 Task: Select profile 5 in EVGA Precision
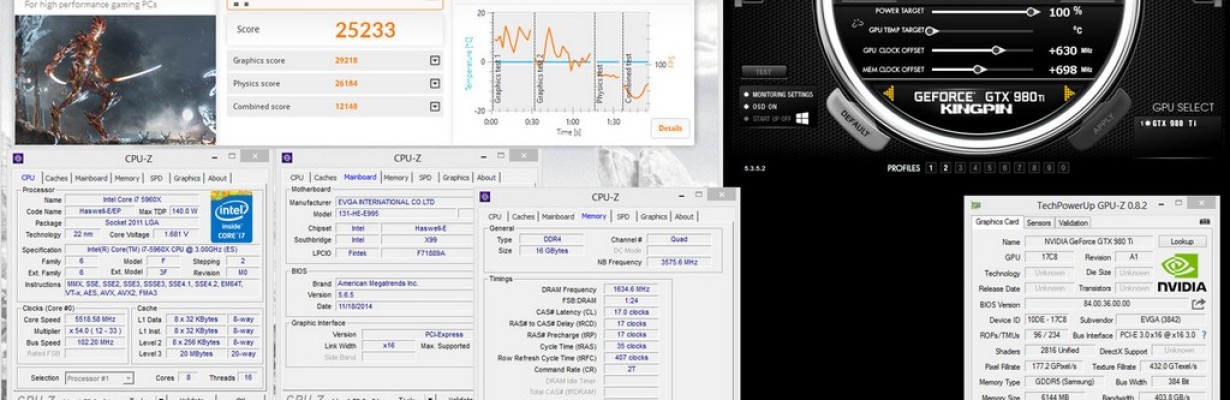[990, 168]
